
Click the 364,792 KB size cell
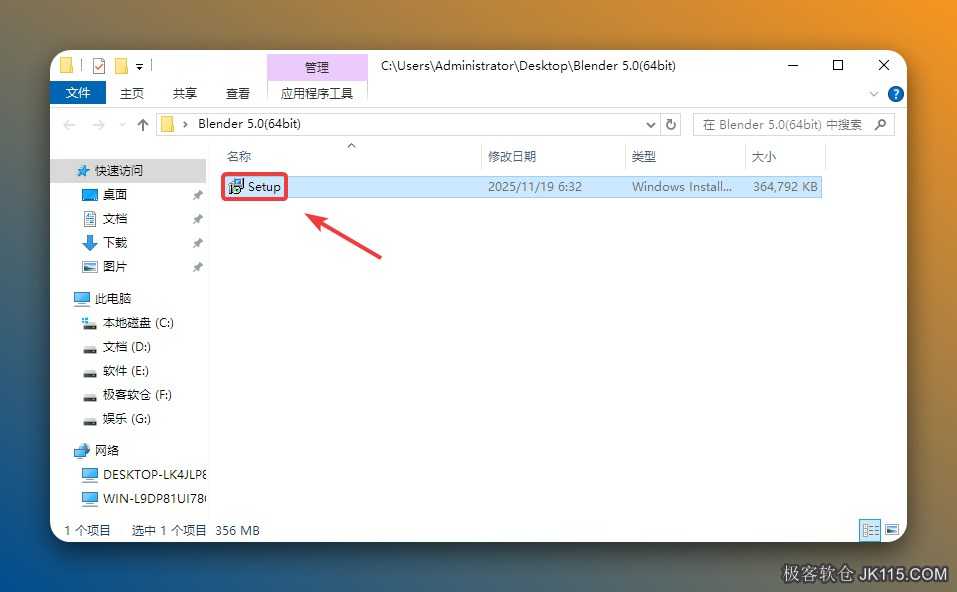(x=785, y=187)
